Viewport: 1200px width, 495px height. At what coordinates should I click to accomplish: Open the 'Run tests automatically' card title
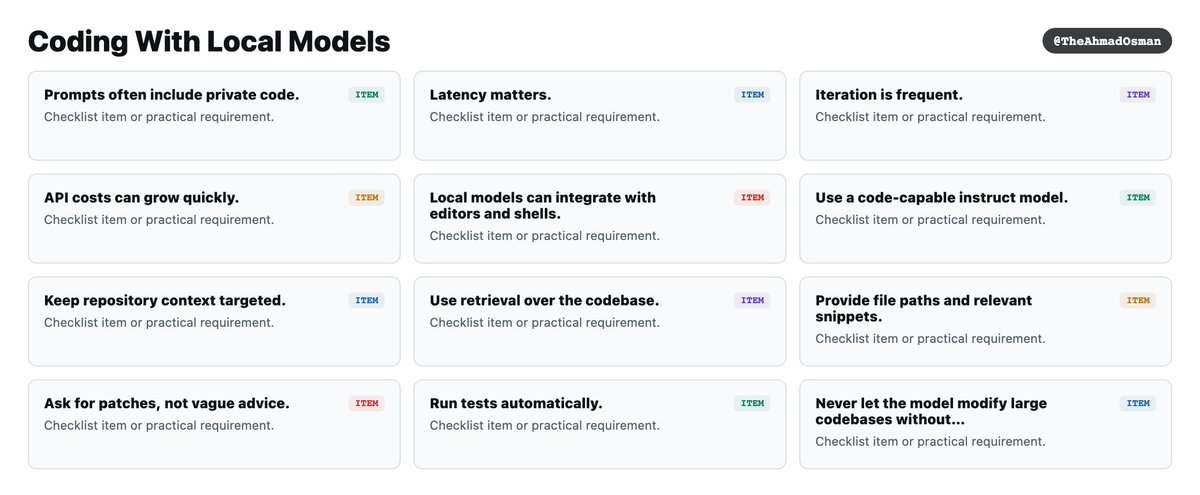[x=516, y=403]
